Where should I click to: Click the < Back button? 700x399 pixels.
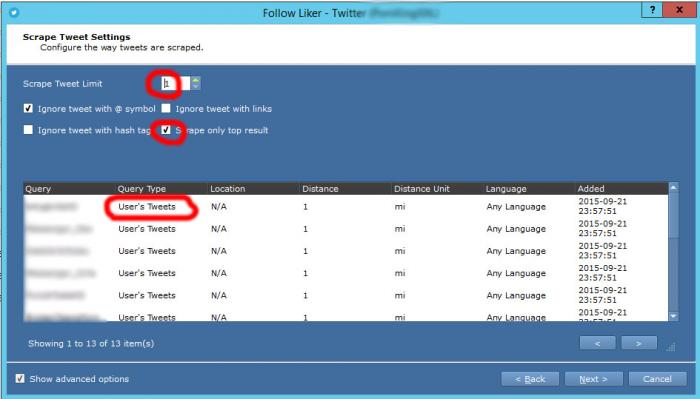pyautogui.click(x=530, y=379)
